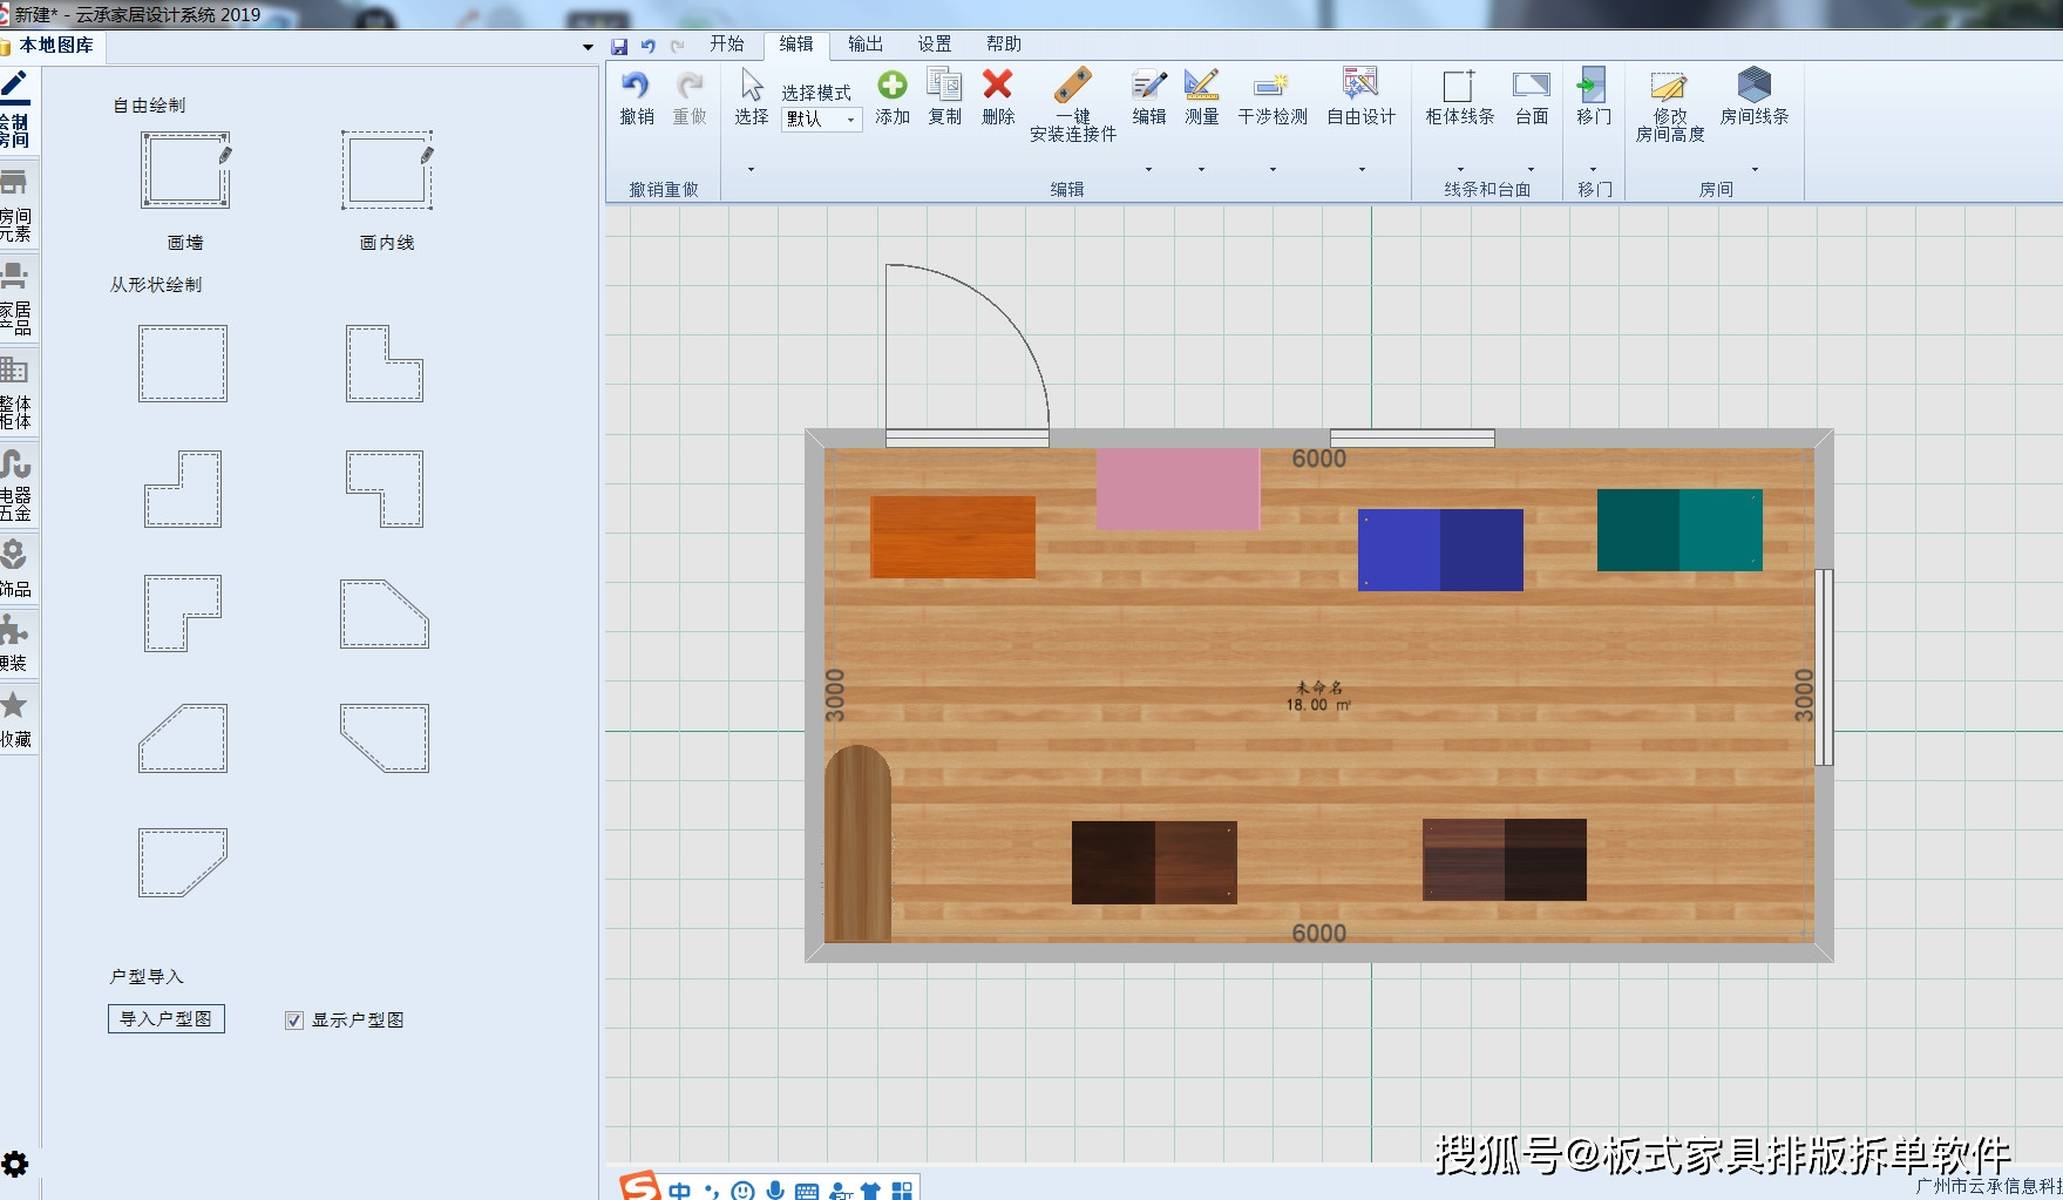The width and height of the screenshot is (2063, 1200).
Task: Toggle the 显示户型图 checkbox
Action: [294, 1020]
